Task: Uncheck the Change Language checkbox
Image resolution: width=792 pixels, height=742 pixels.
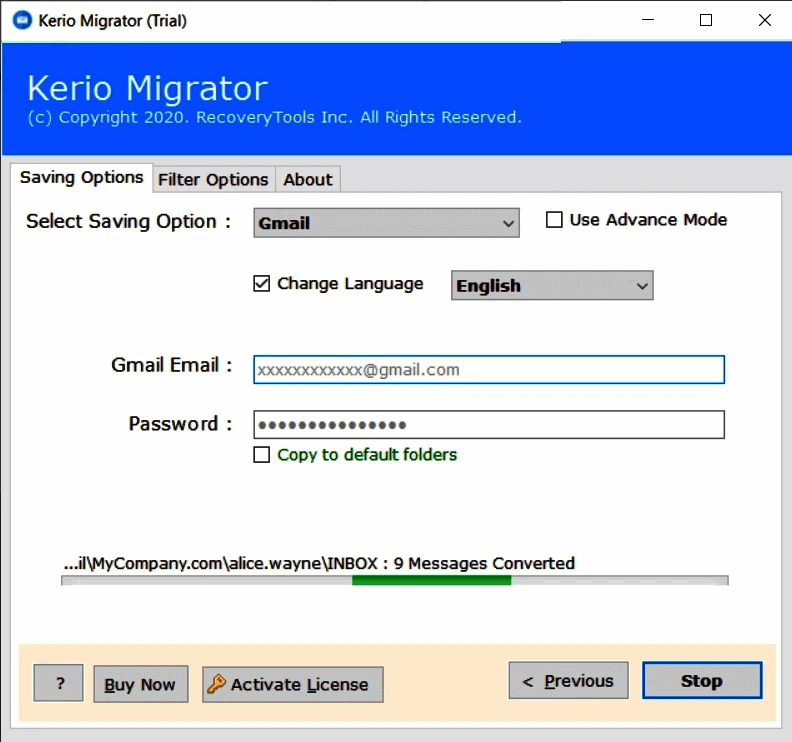Action: point(262,284)
